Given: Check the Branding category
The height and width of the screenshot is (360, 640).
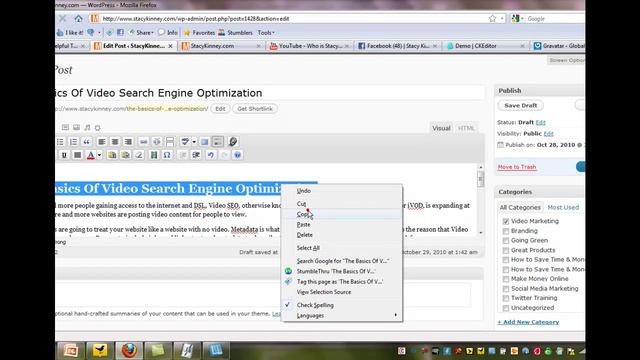Looking at the screenshot, I should pos(506,231).
